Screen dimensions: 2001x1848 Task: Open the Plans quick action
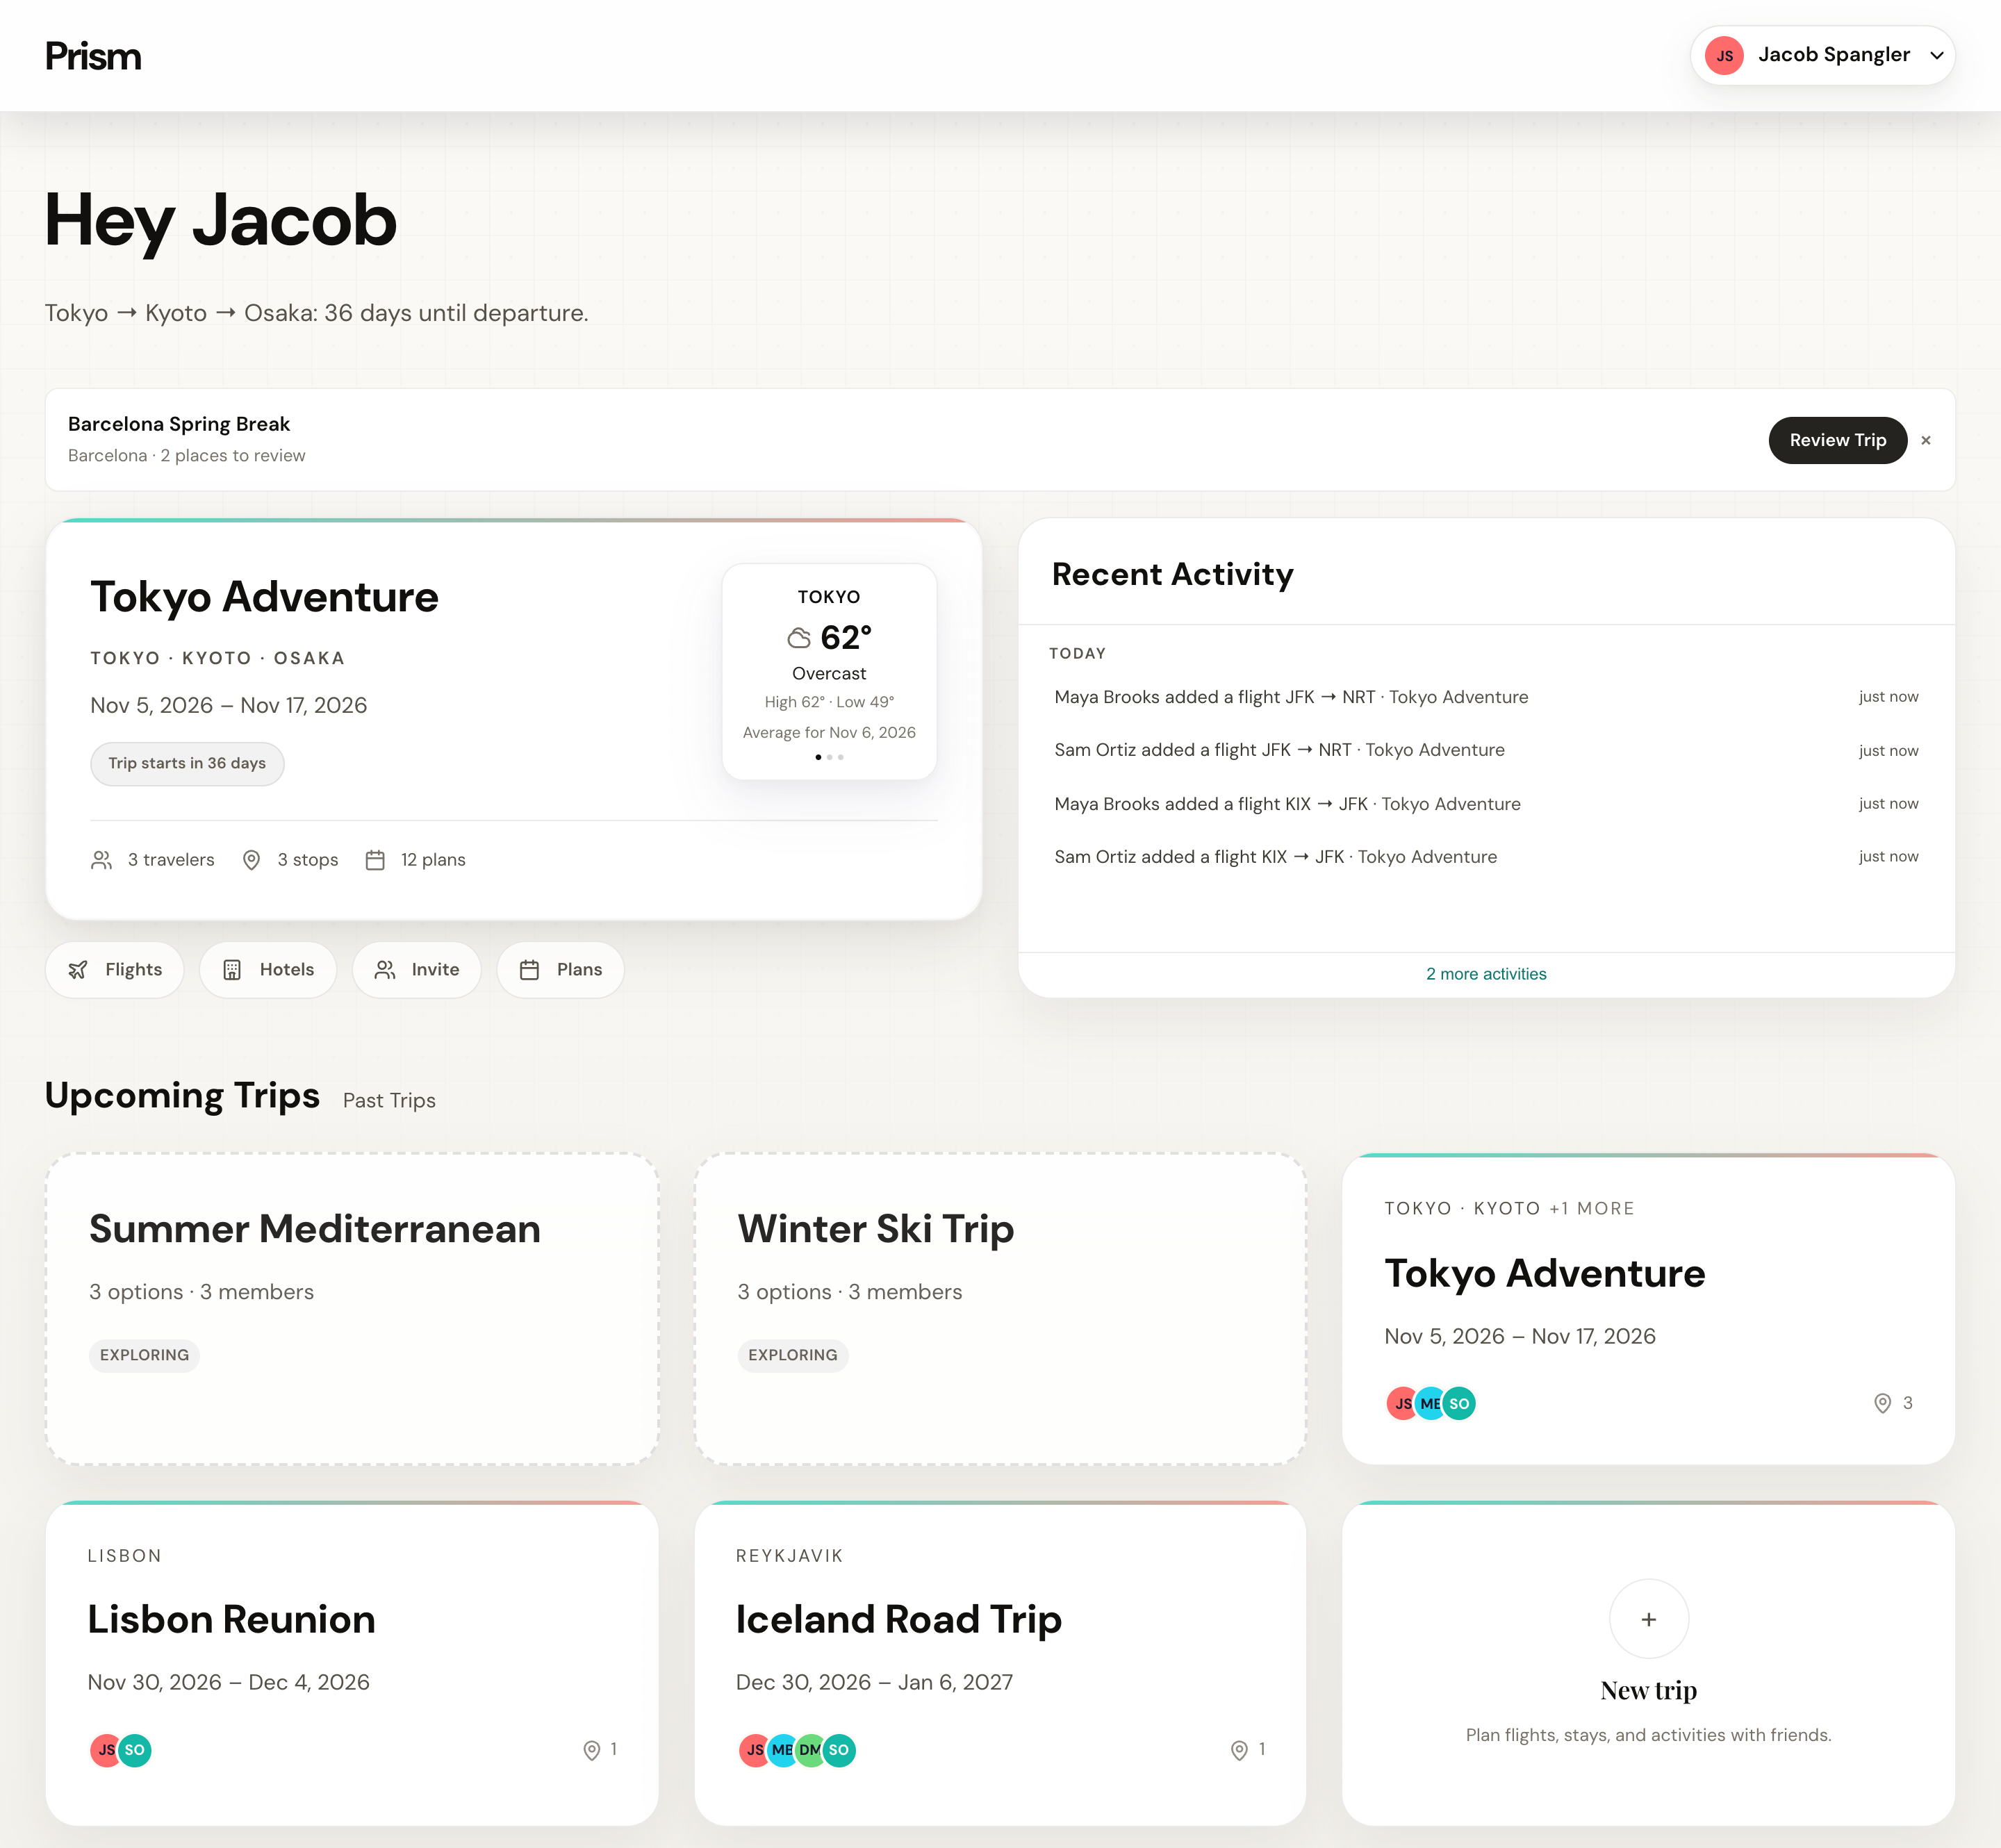561,969
